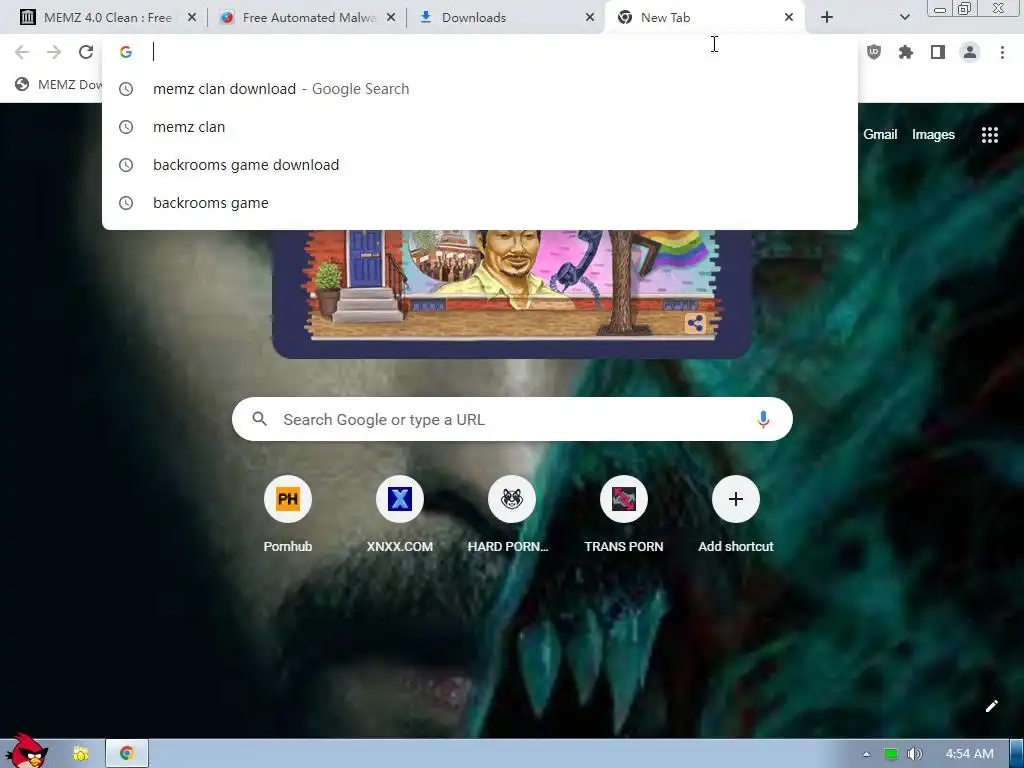Click the magnifier icon in the search box
Image resolution: width=1024 pixels, height=768 pixels.
[x=259, y=419]
